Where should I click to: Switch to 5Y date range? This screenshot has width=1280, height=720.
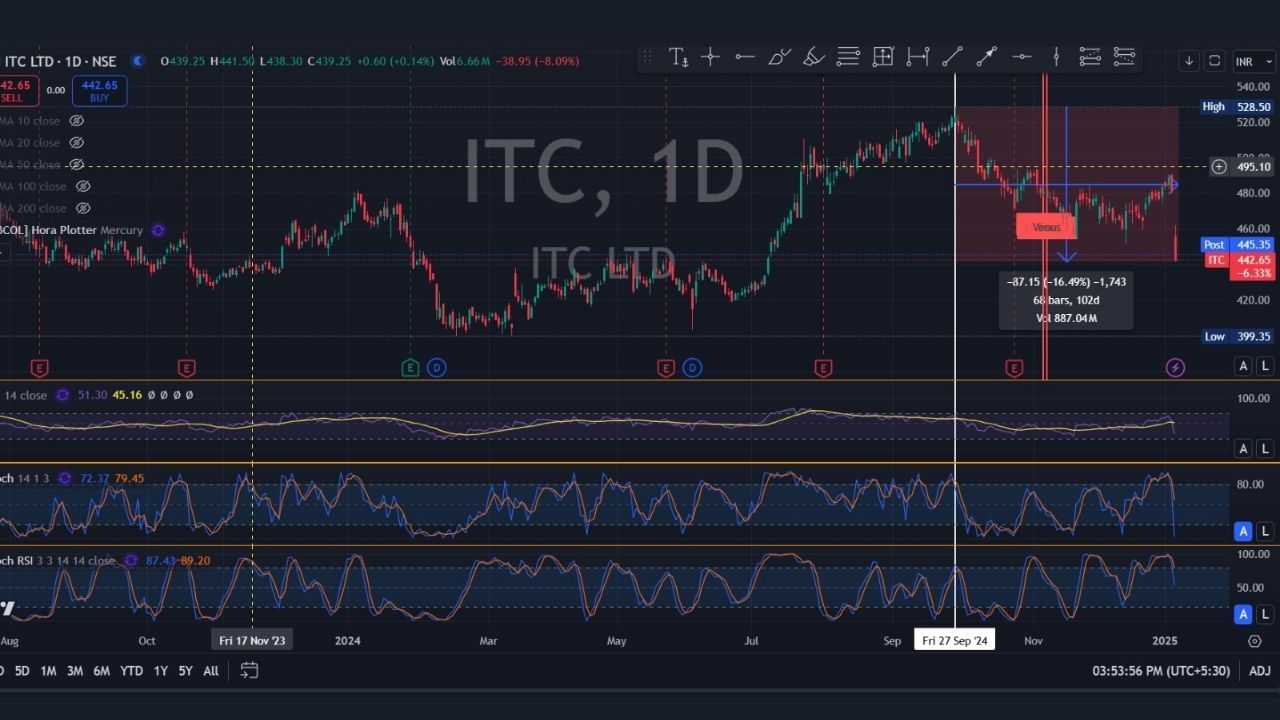[x=186, y=671]
